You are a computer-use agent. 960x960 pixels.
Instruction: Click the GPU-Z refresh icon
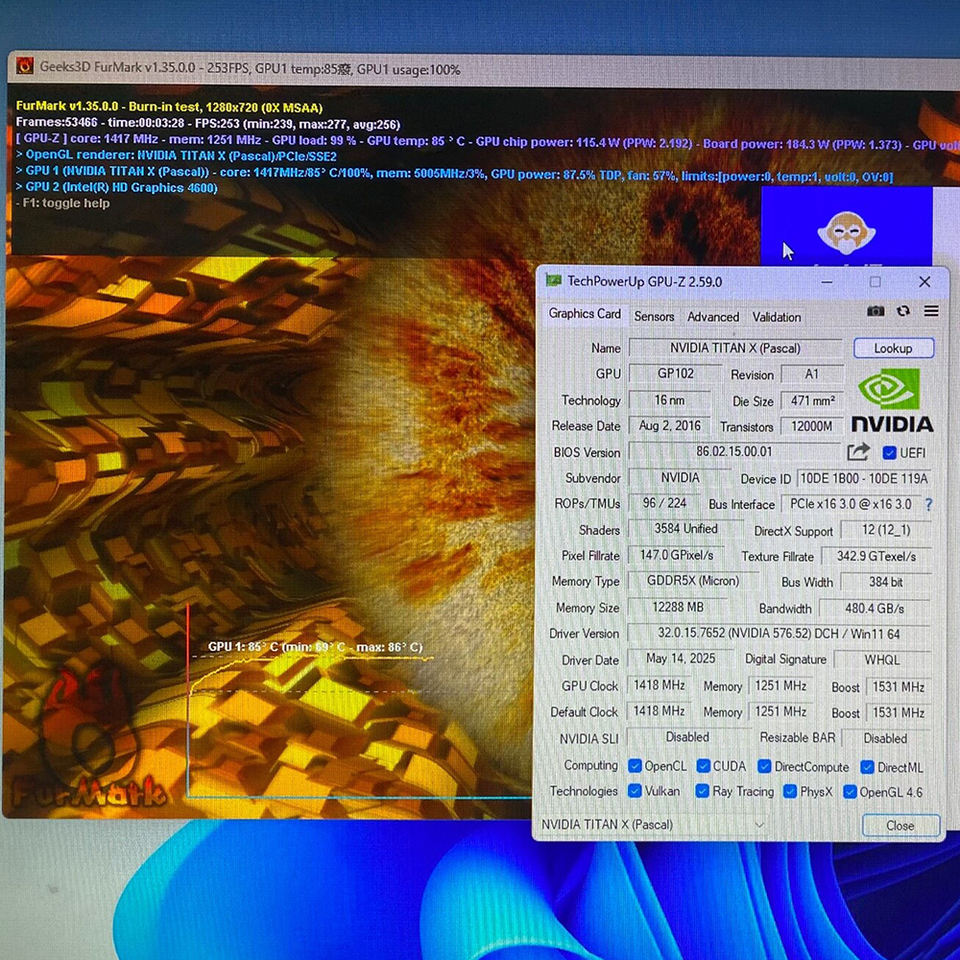pyautogui.click(x=903, y=311)
